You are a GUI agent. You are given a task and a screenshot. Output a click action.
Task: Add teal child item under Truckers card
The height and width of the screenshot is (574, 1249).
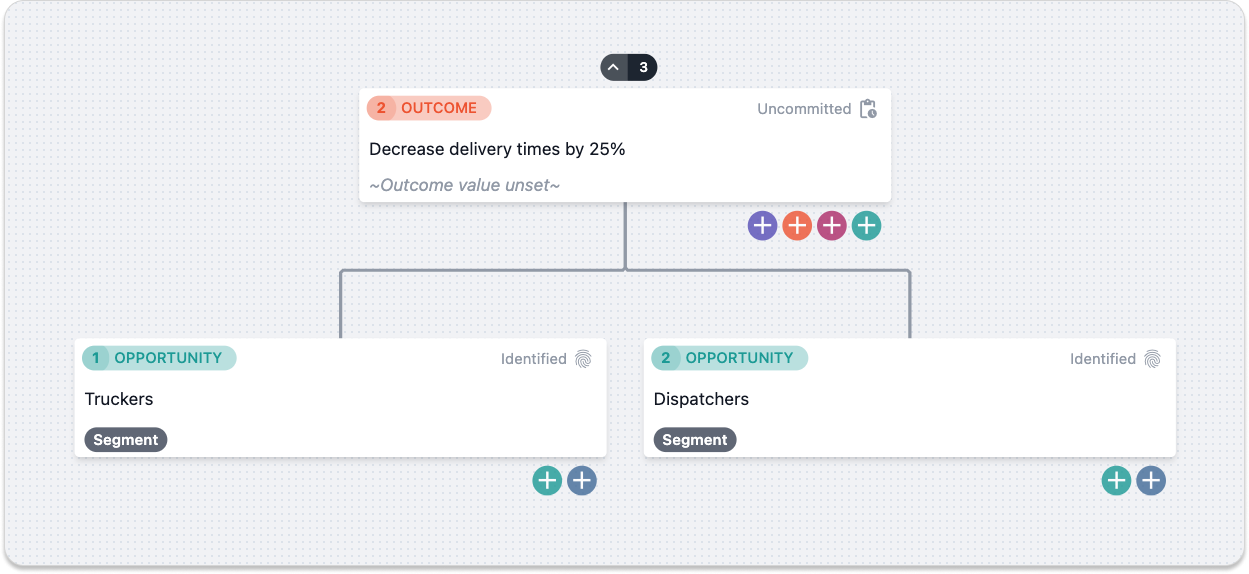[547, 481]
